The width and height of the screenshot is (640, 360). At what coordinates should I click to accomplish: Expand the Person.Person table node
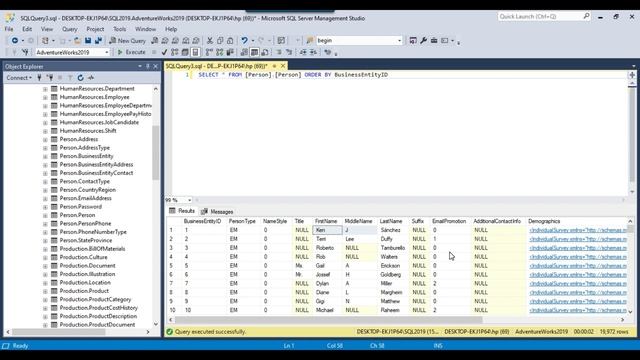click(x=45, y=215)
